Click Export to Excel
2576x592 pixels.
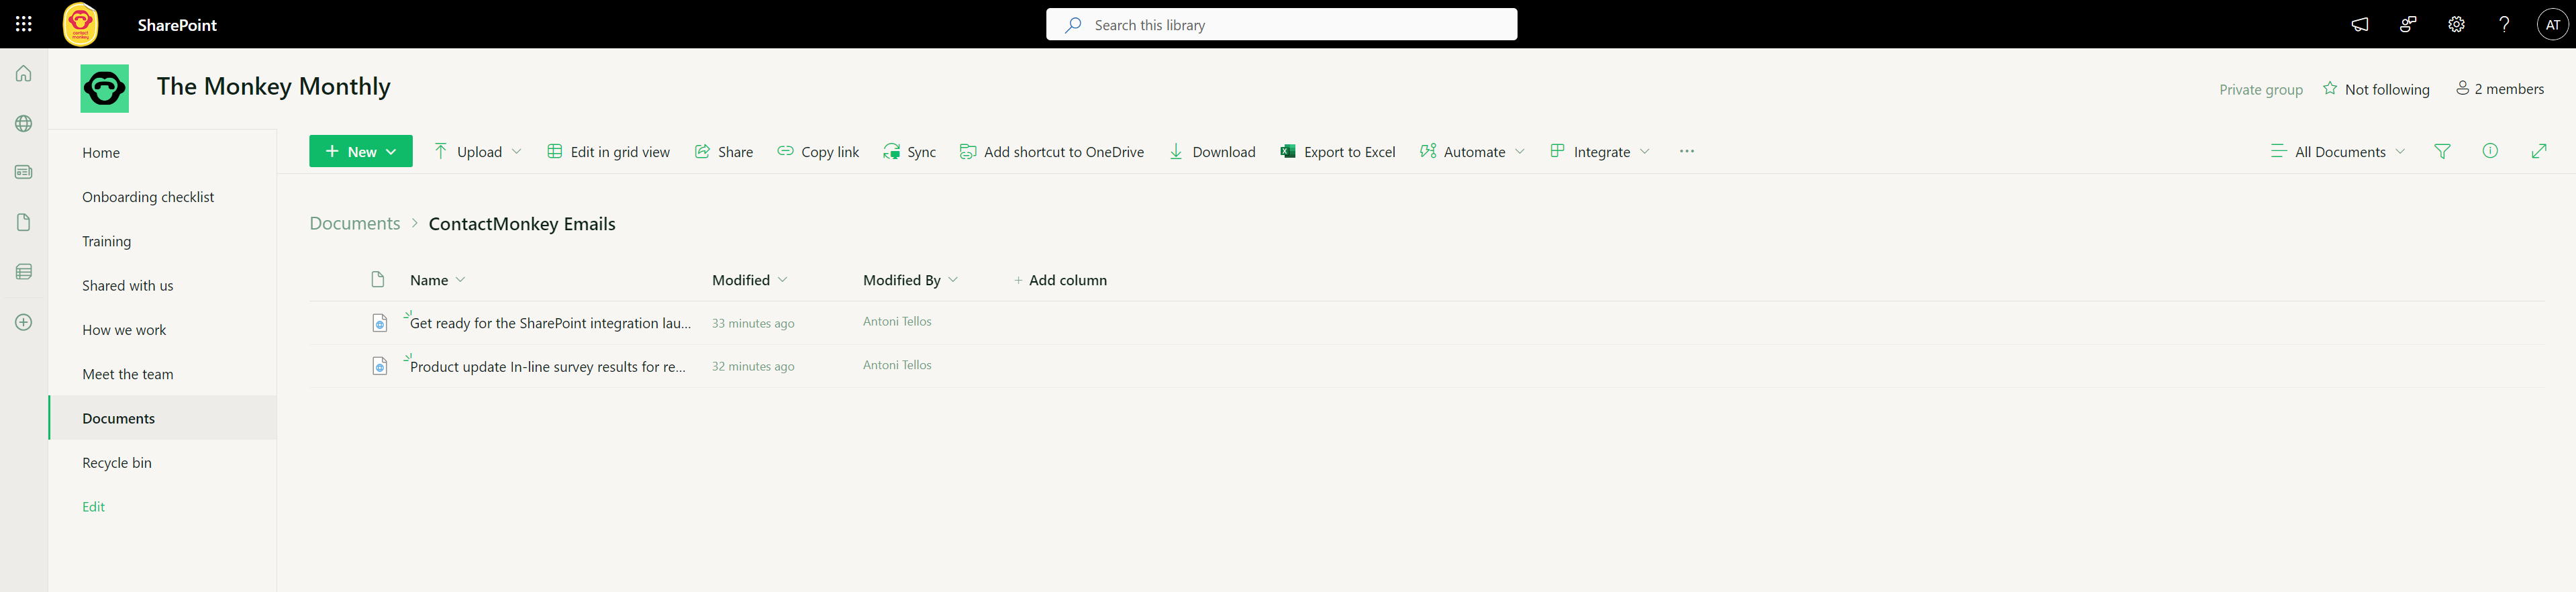click(1337, 151)
